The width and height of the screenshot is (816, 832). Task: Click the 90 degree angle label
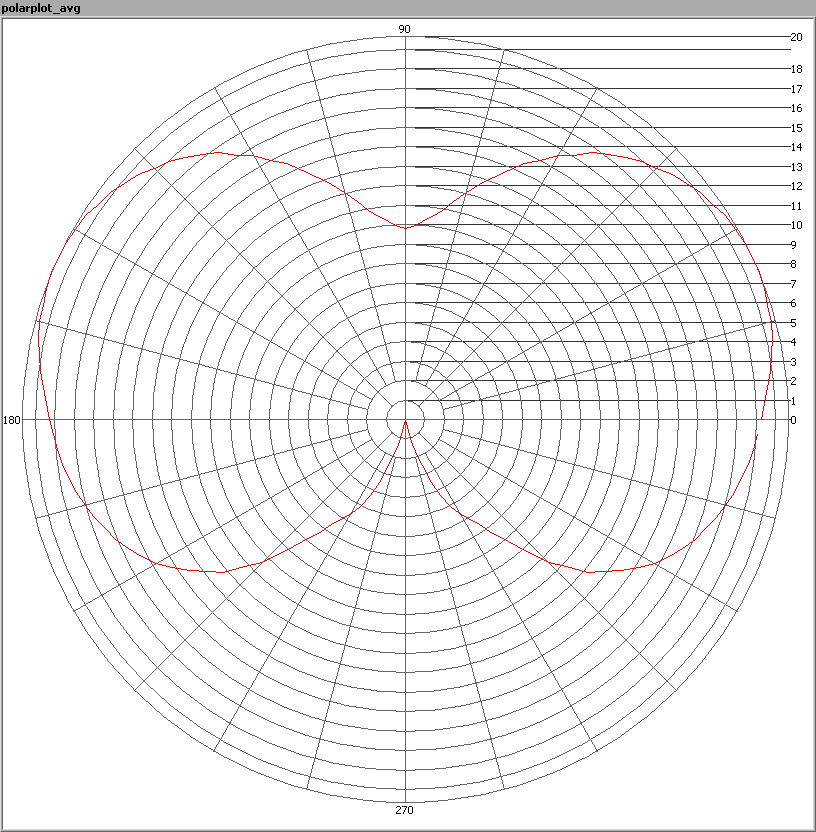pos(405,29)
